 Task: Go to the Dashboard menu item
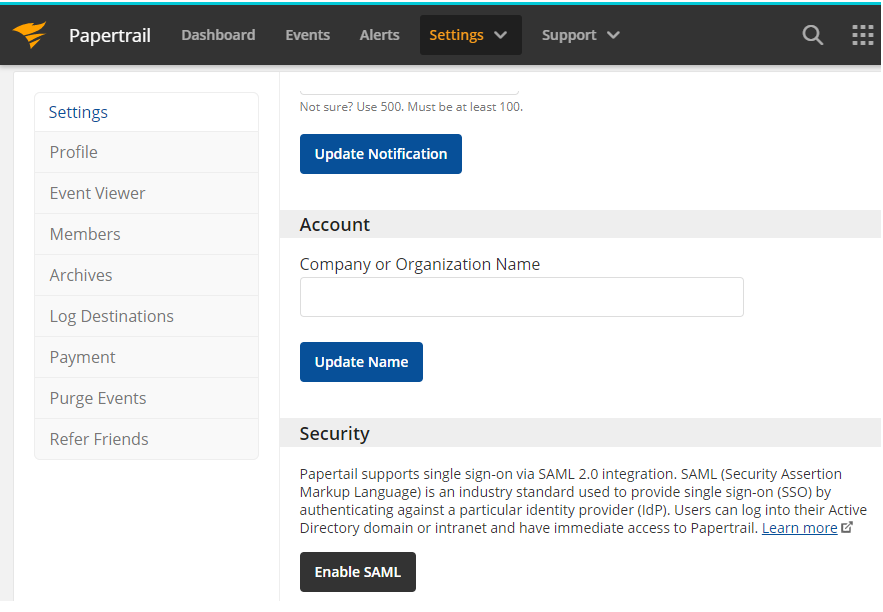point(218,35)
